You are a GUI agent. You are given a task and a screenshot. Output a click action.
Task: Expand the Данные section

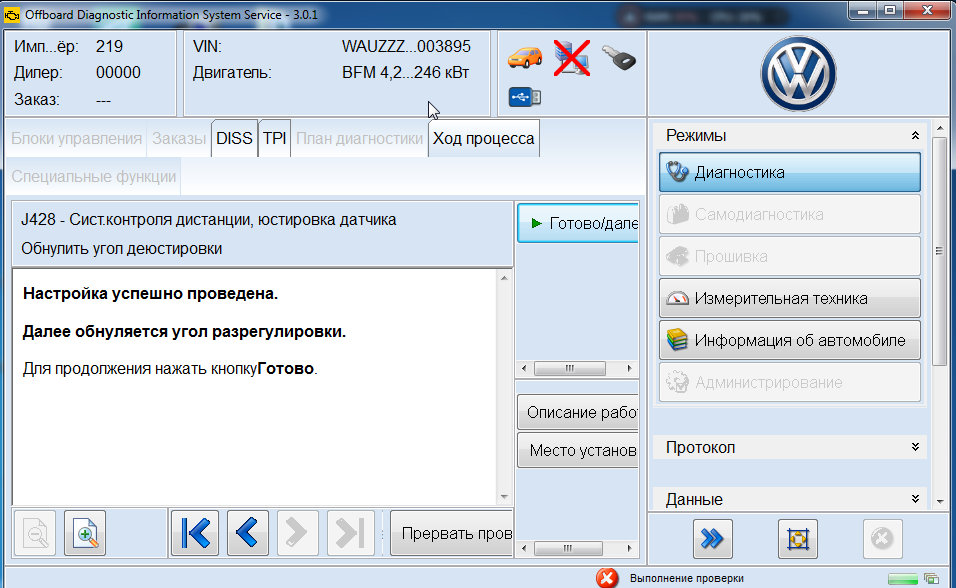[x=914, y=499]
